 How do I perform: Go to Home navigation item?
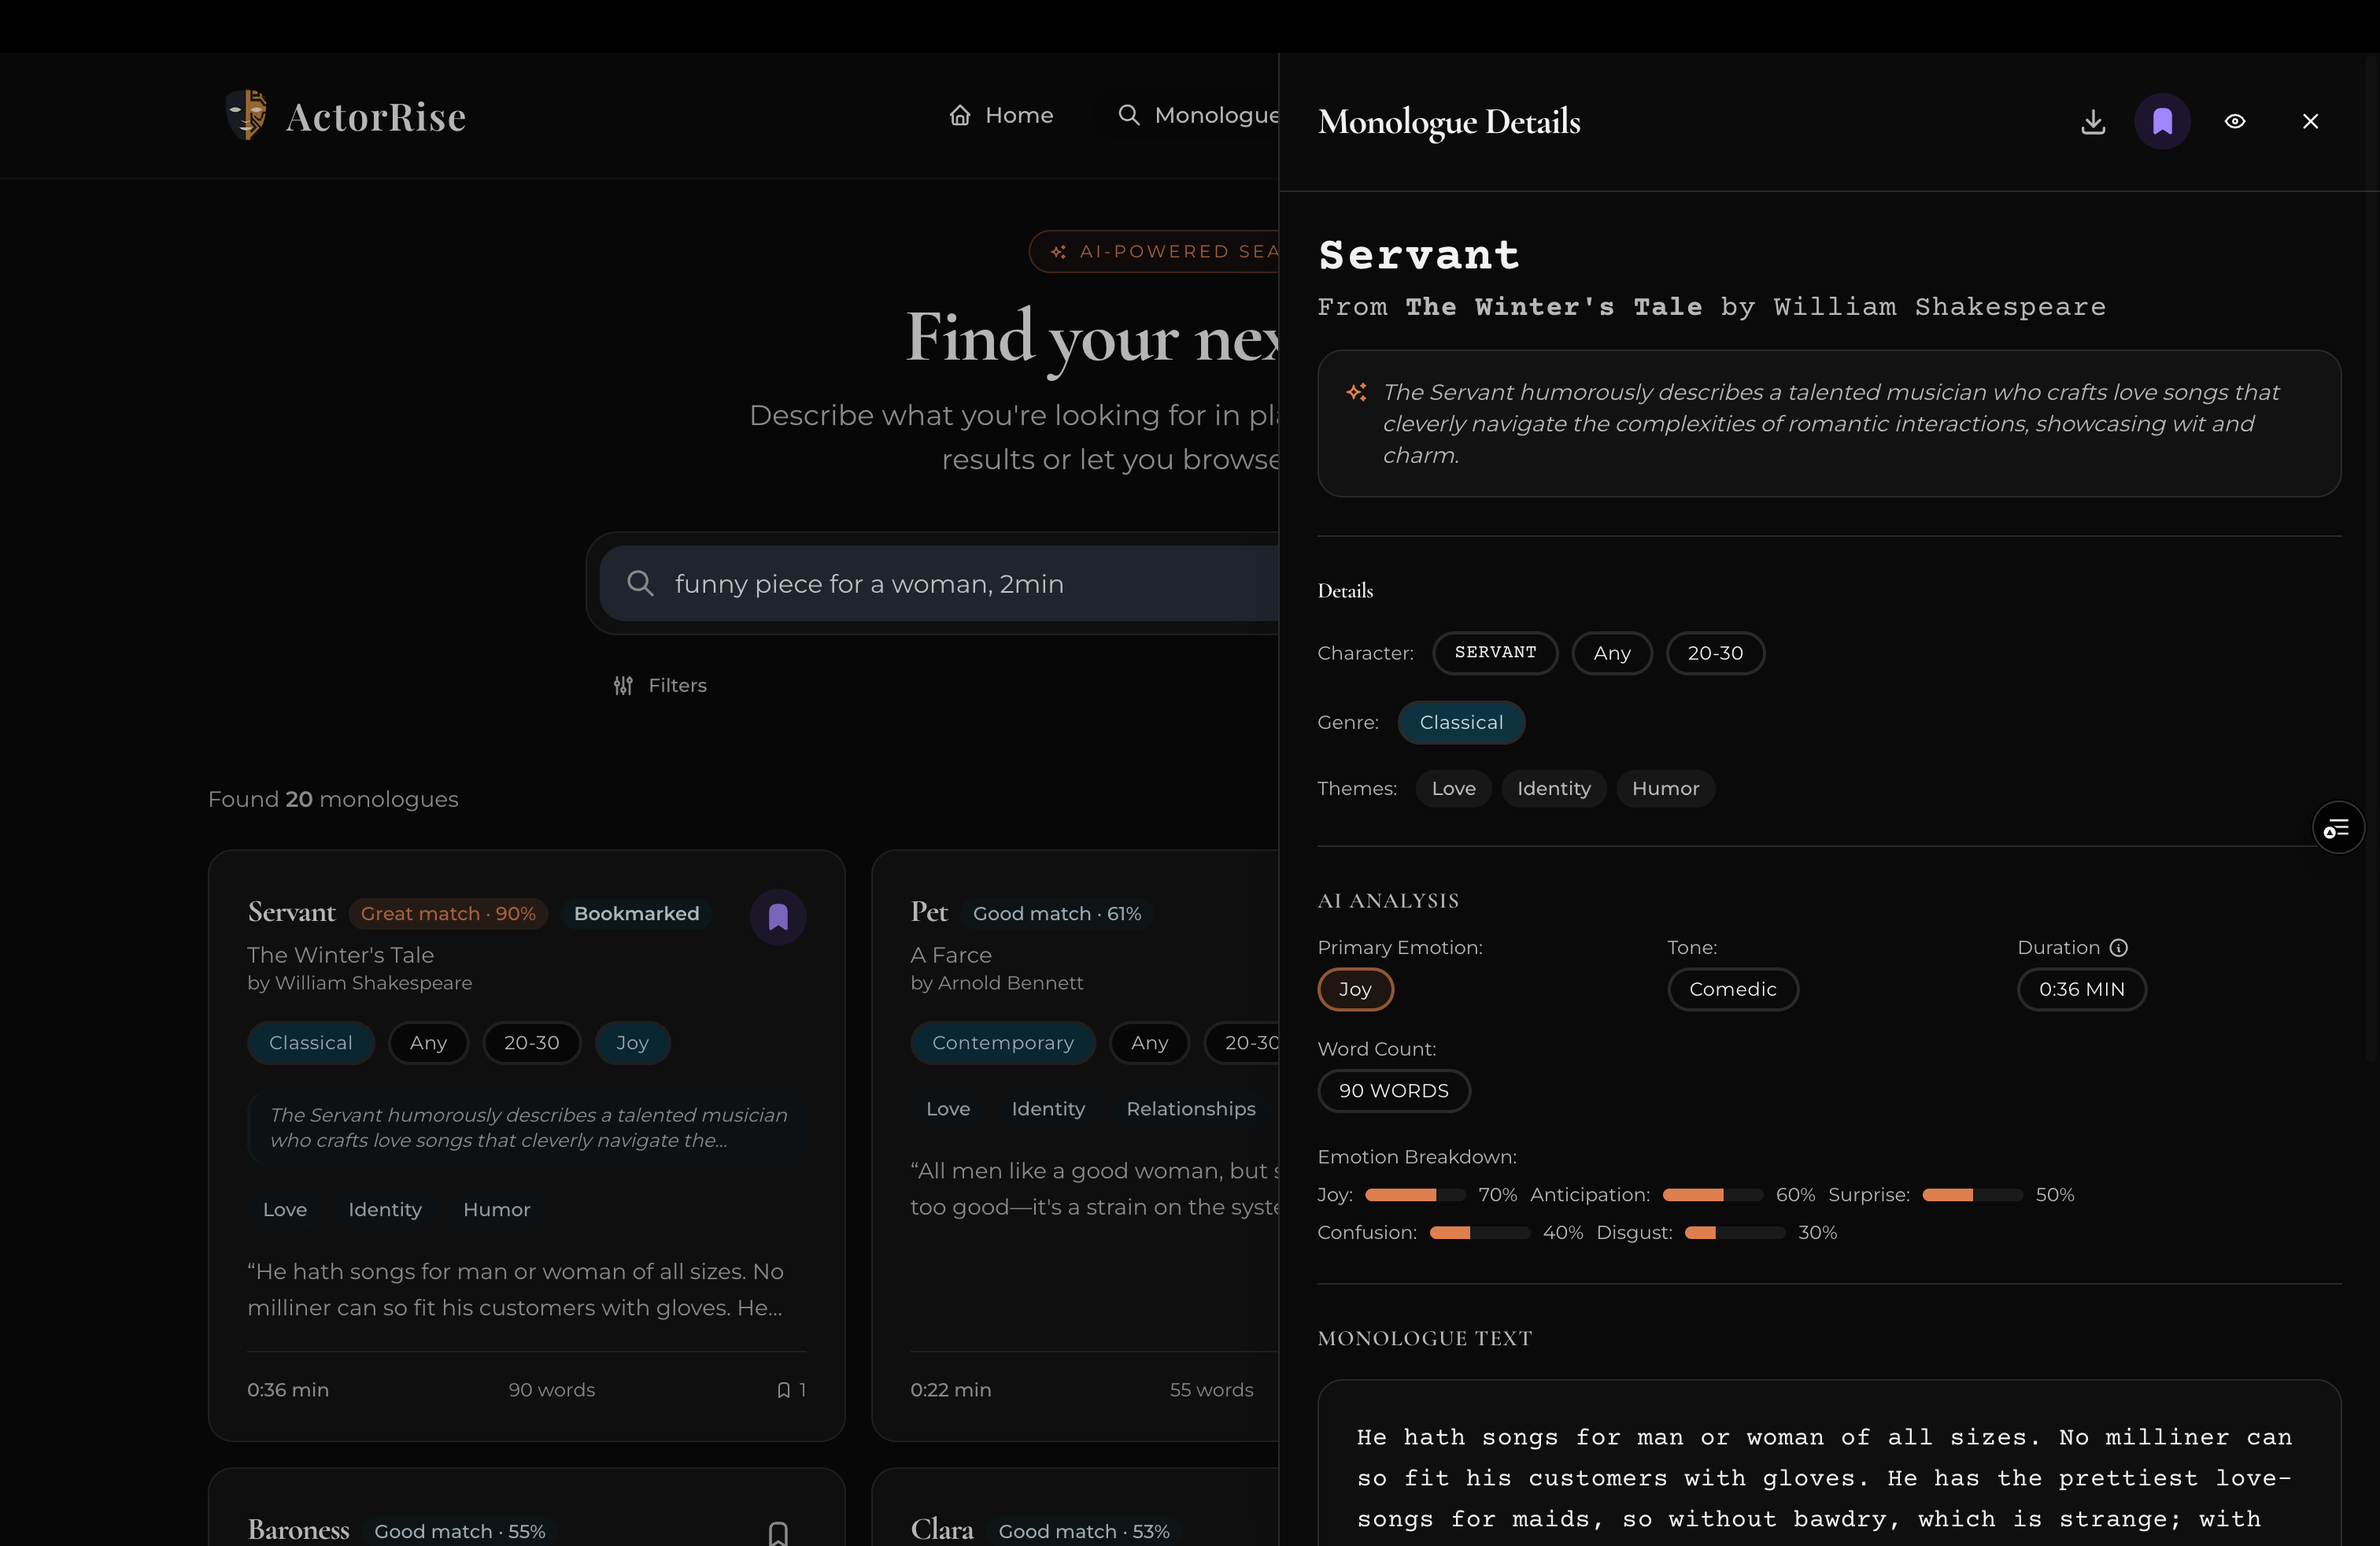pyautogui.click(x=1000, y=115)
